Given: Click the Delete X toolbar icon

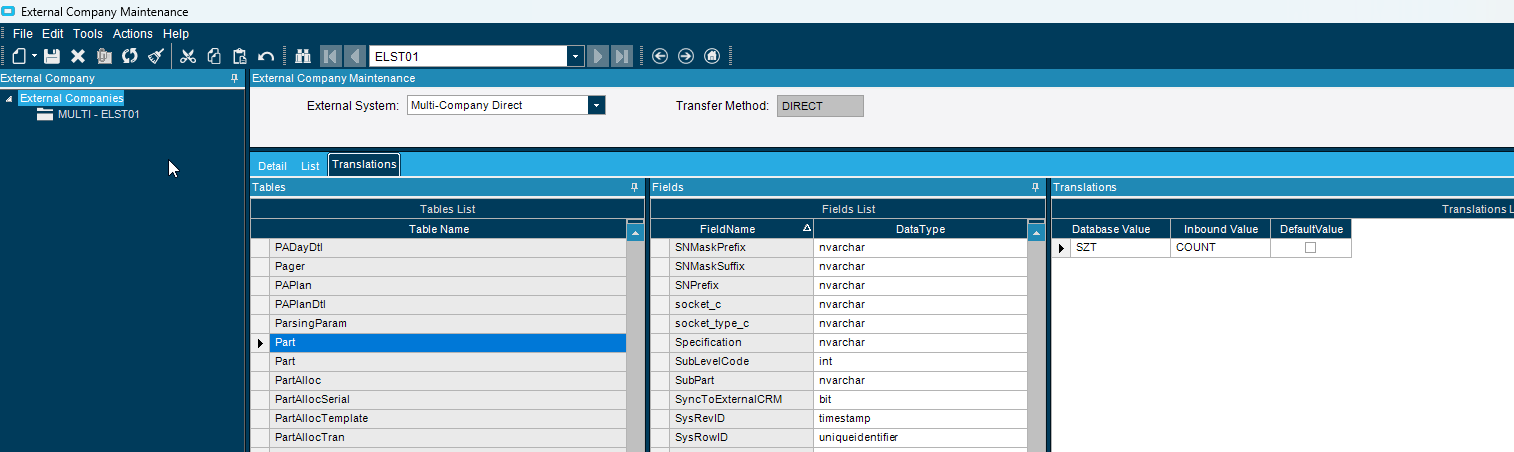Looking at the screenshot, I should (x=78, y=56).
